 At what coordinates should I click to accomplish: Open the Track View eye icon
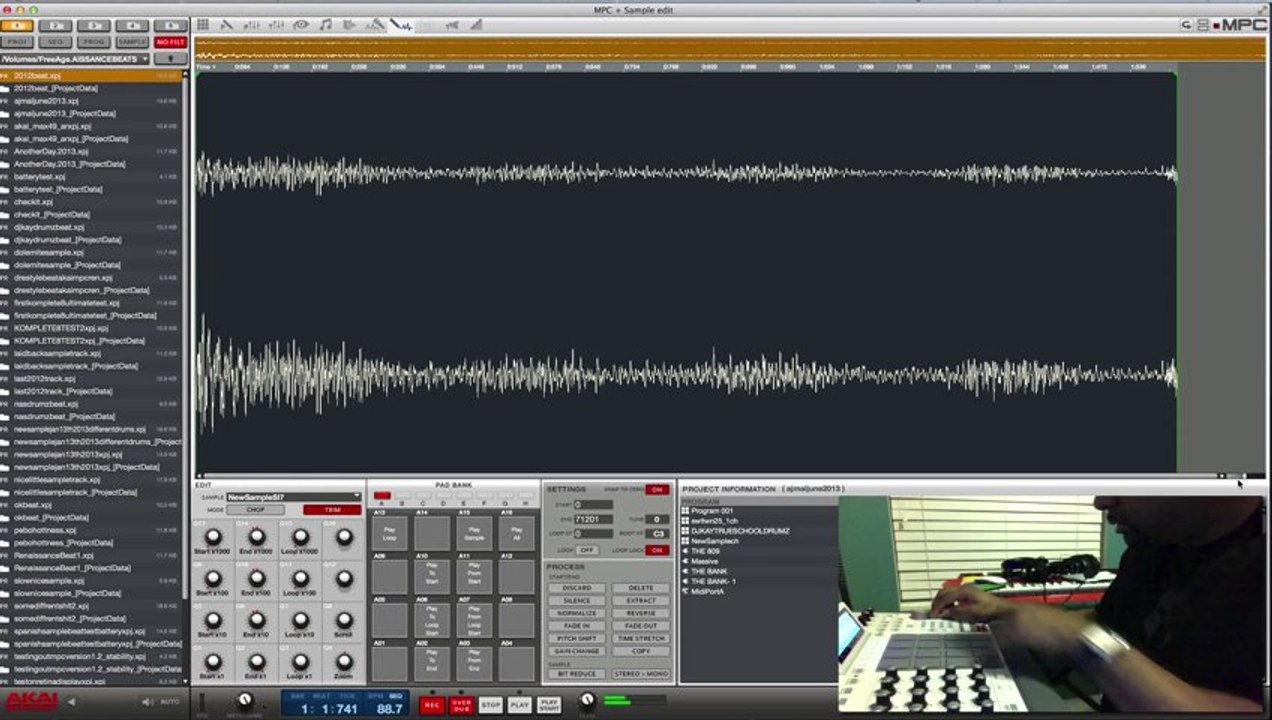point(301,25)
